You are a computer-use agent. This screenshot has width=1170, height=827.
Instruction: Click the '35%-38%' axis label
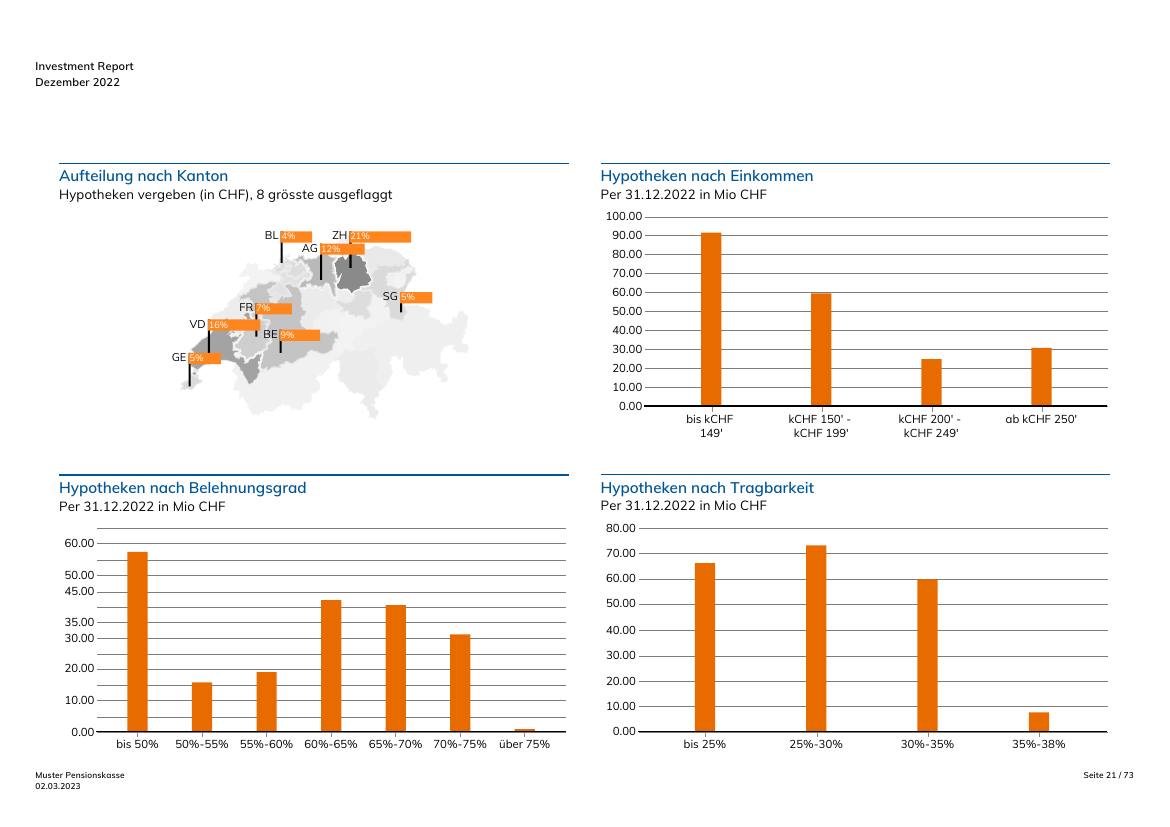pyautogui.click(x=1039, y=744)
